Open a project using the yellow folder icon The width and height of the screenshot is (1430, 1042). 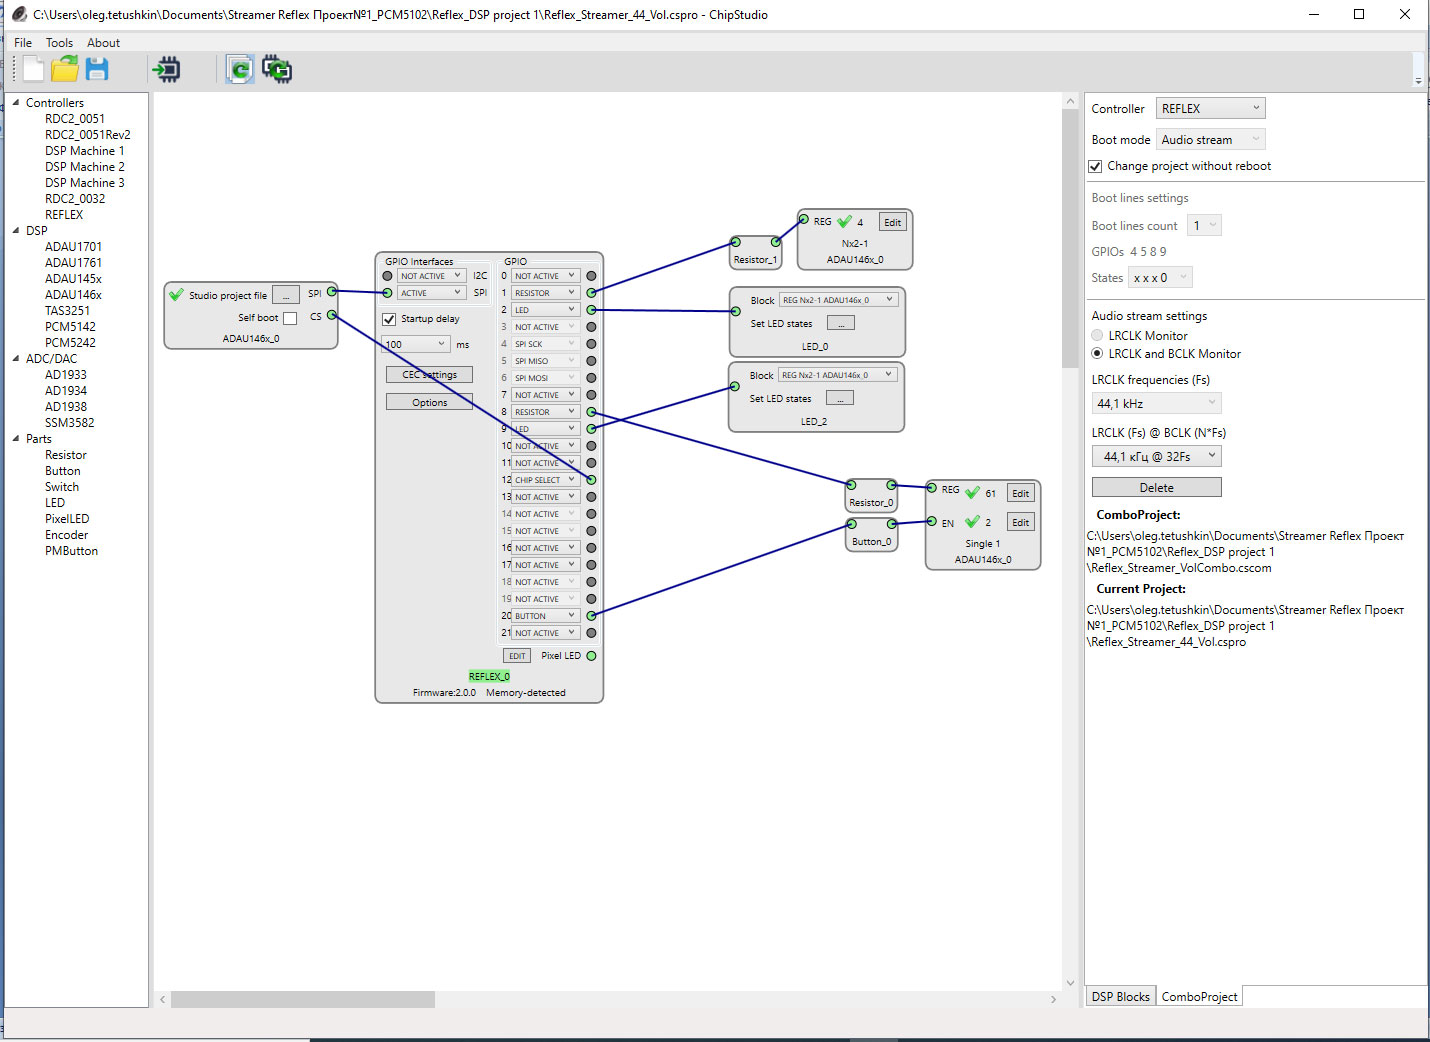click(65, 69)
